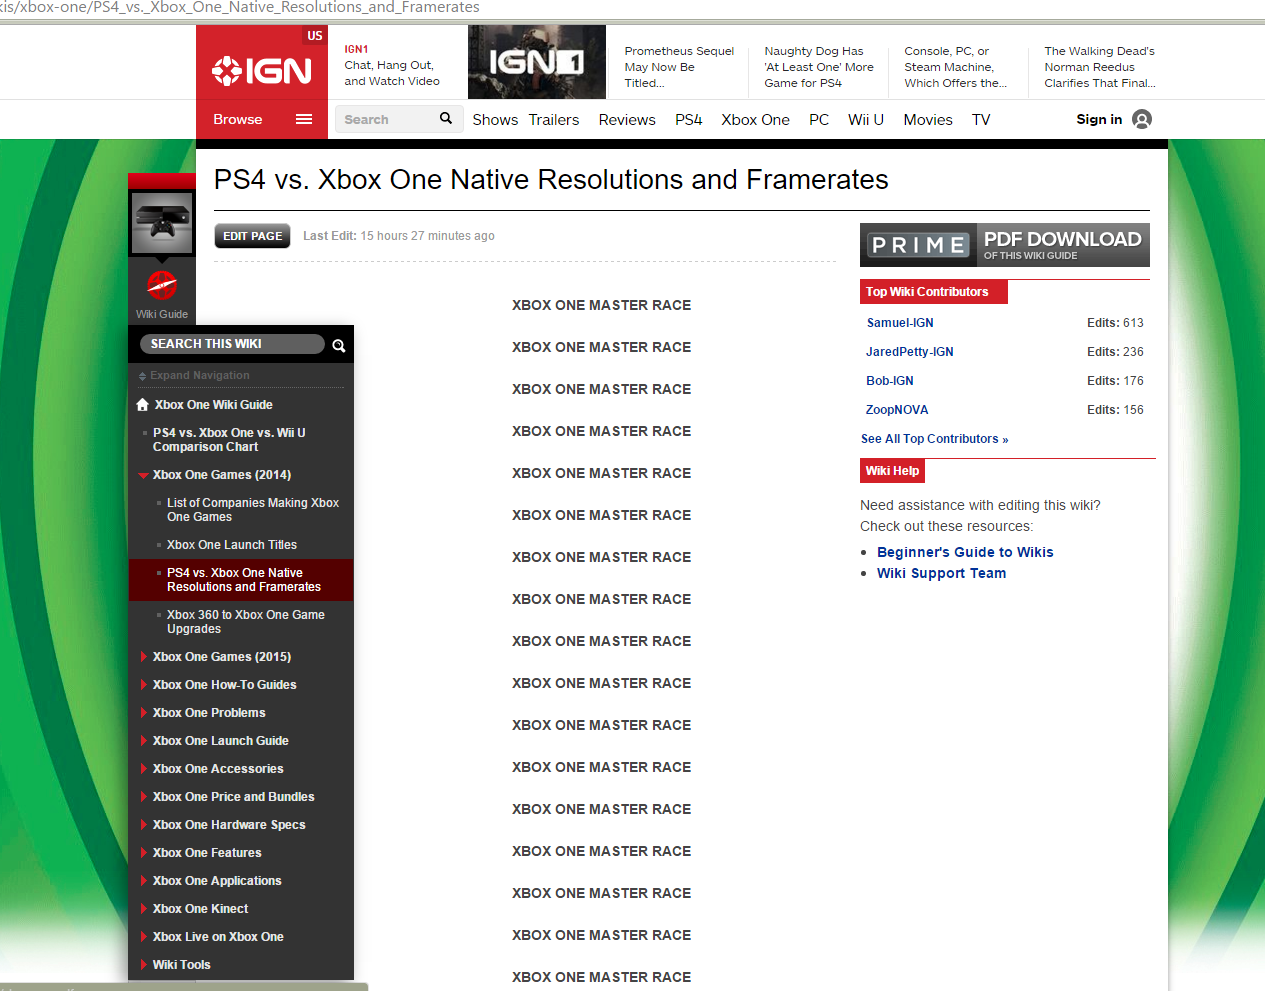Click the wiki search magnifier icon
Image resolution: width=1265 pixels, height=991 pixels.
tap(339, 345)
